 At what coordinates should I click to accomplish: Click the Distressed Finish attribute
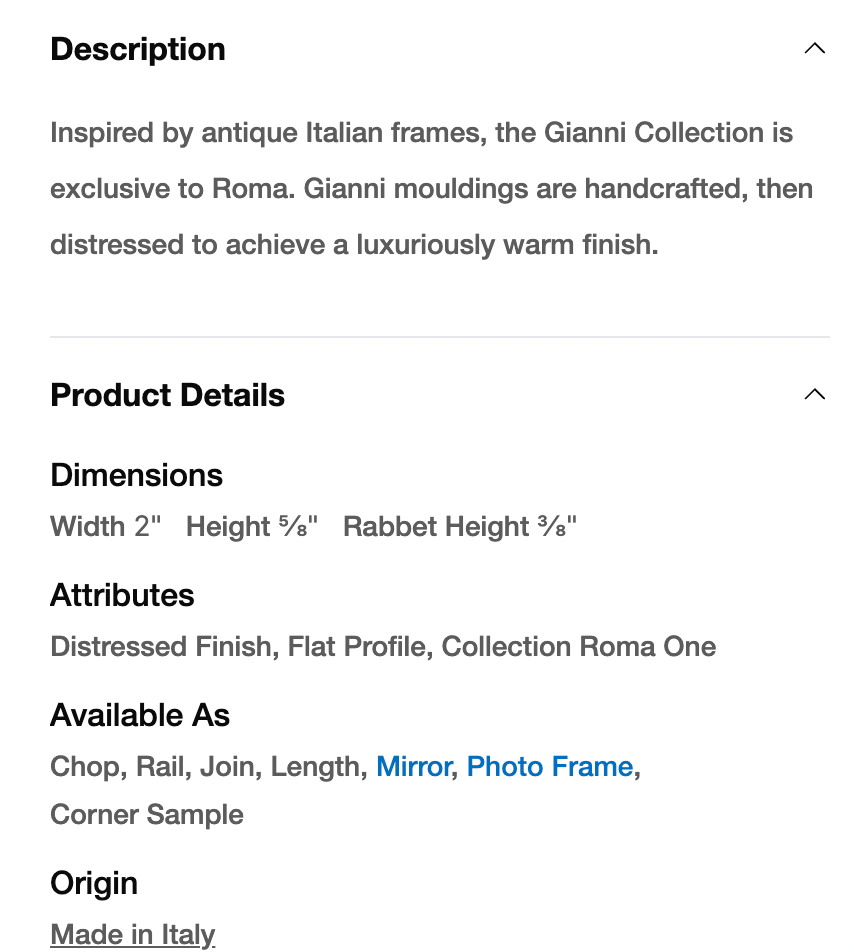click(x=161, y=647)
